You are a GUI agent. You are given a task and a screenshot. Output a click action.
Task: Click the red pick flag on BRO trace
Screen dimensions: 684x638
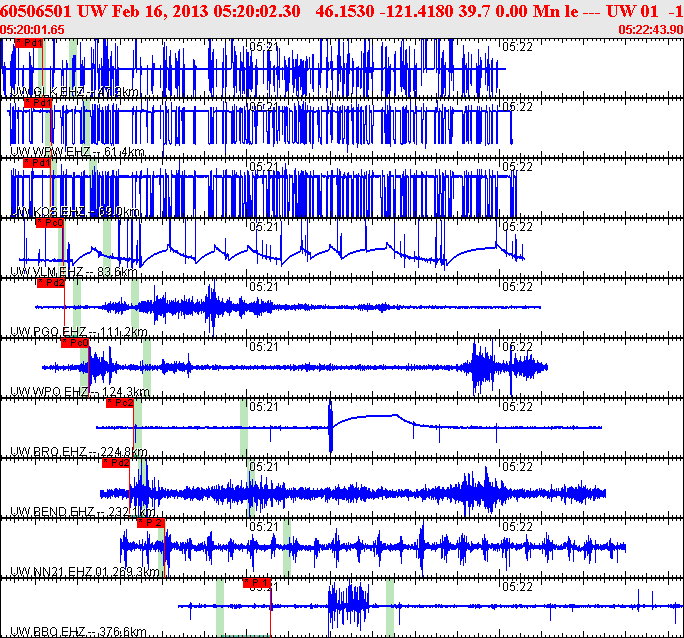119,403
